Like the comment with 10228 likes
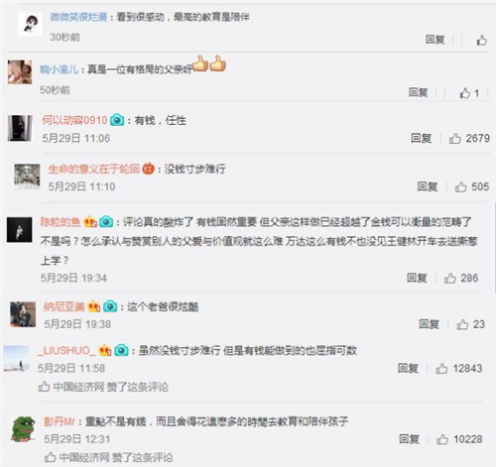This screenshot has height=467, width=496. (443, 439)
